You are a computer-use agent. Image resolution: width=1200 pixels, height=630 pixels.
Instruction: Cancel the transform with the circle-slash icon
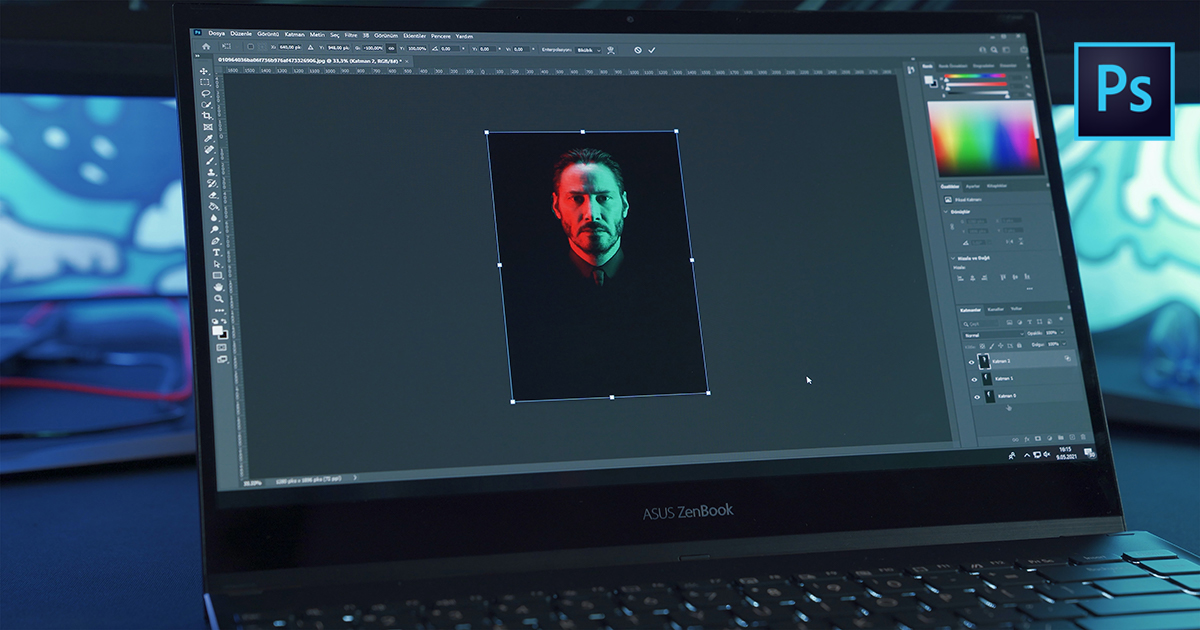(x=638, y=50)
